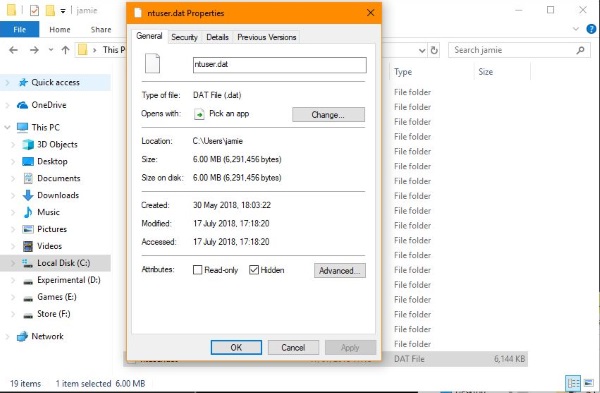The width and height of the screenshot is (600, 393).
Task: Click the 6,144 KB size cell
Action: [509, 359]
